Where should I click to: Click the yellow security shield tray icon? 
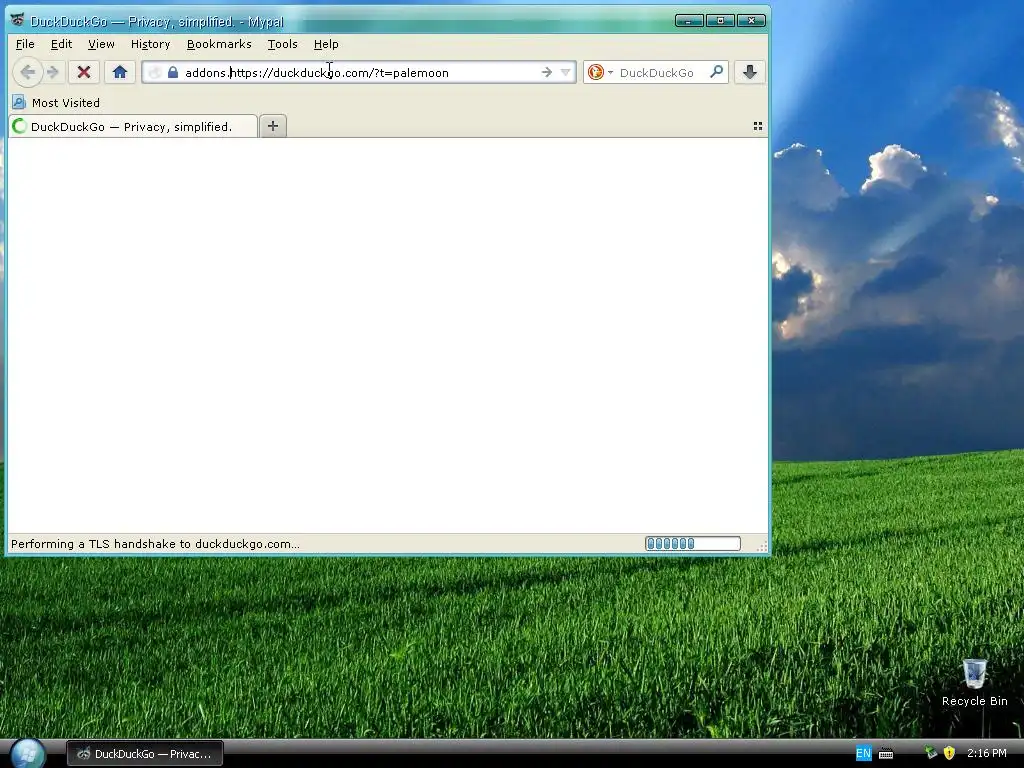[x=949, y=754]
